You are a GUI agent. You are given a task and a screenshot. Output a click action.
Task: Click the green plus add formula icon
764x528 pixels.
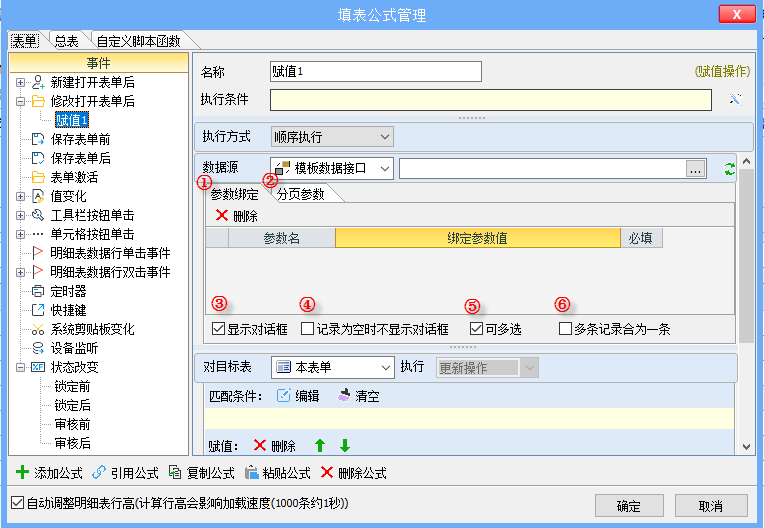[22, 472]
